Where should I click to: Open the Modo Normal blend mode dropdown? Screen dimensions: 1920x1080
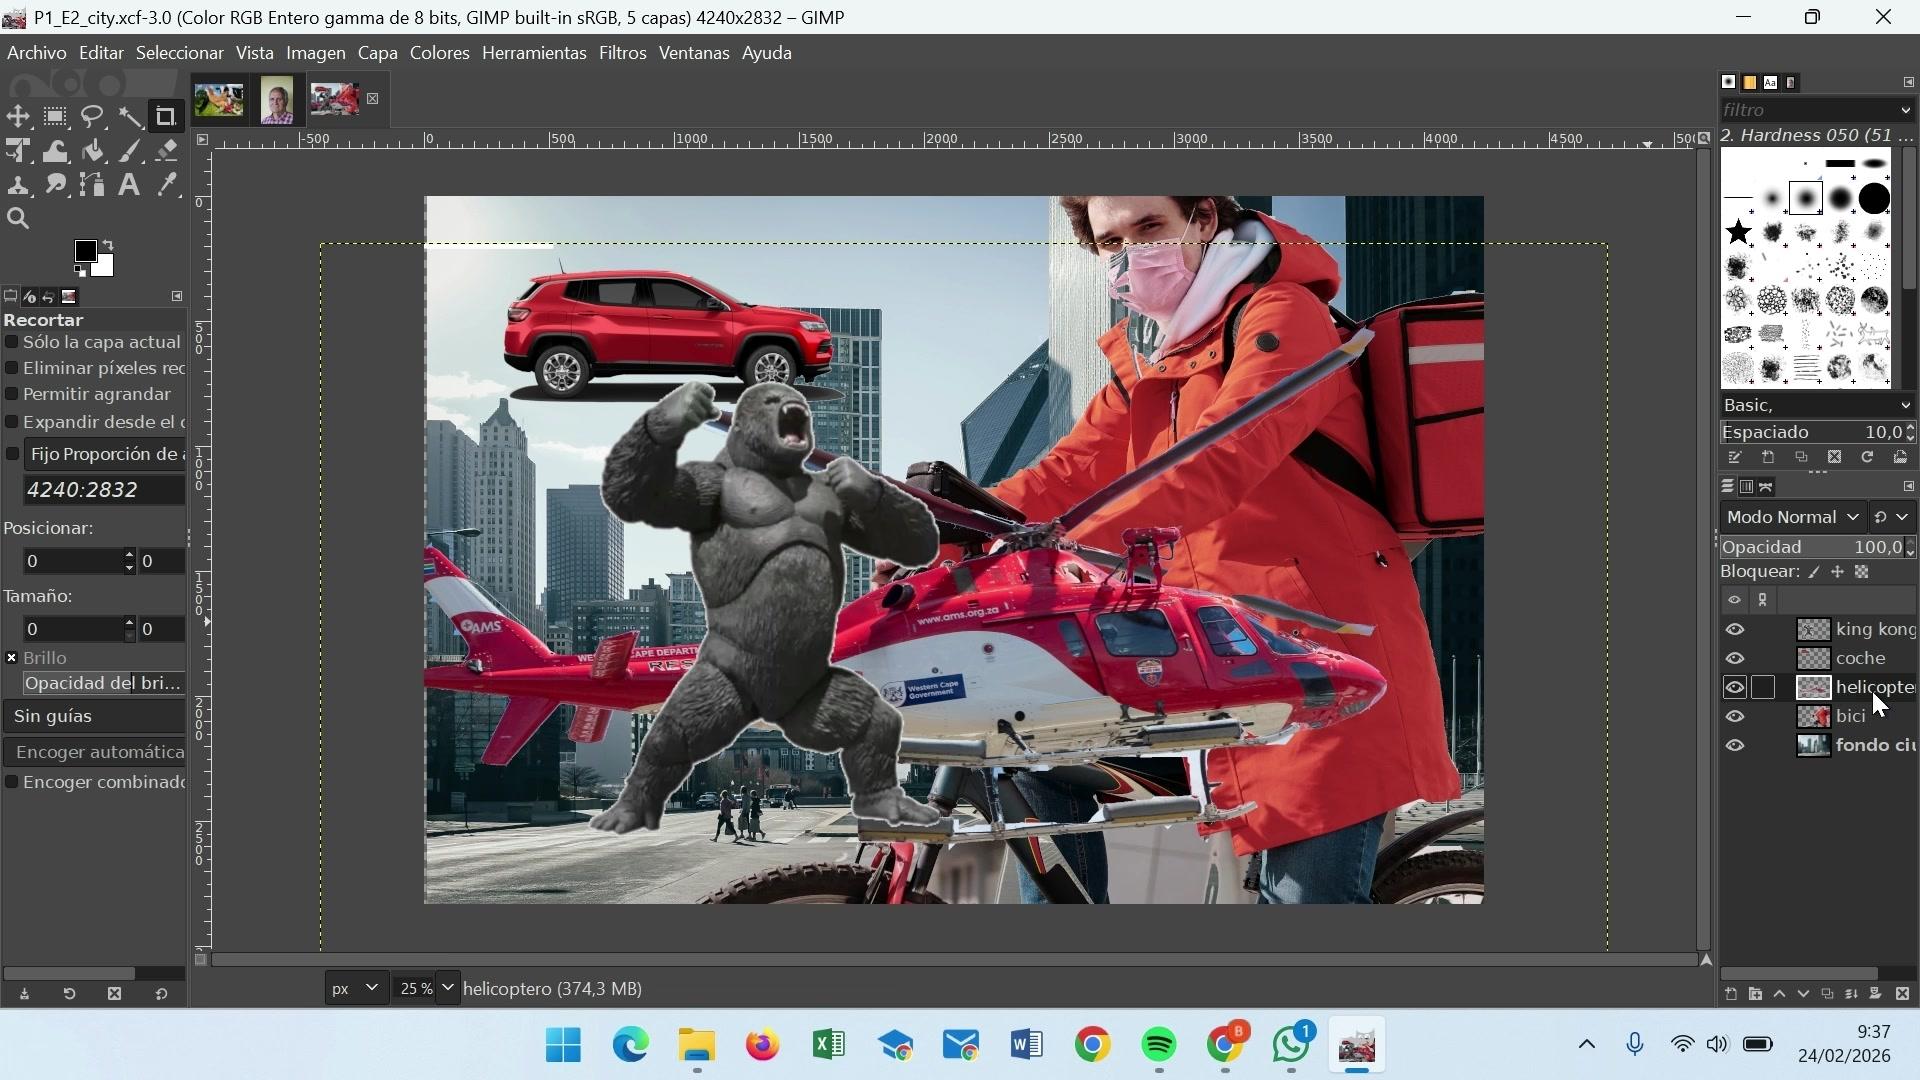coord(1792,517)
